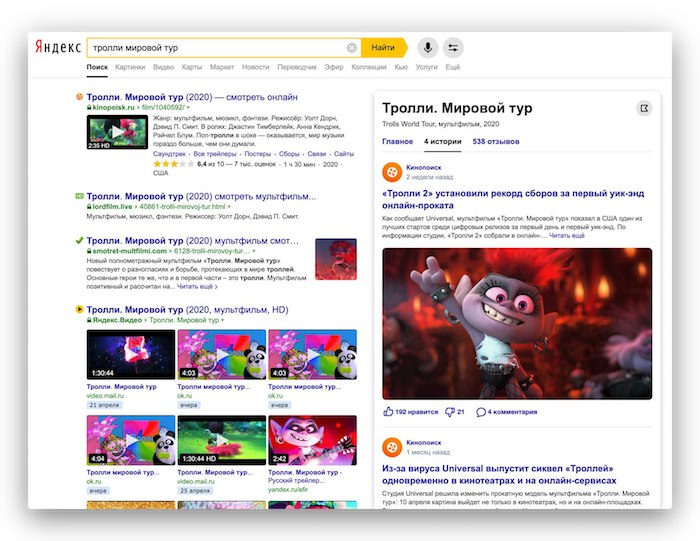Viewport: 700px width, 541px height.
Task: Open the Карты tab
Action: click(x=192, y=67)
